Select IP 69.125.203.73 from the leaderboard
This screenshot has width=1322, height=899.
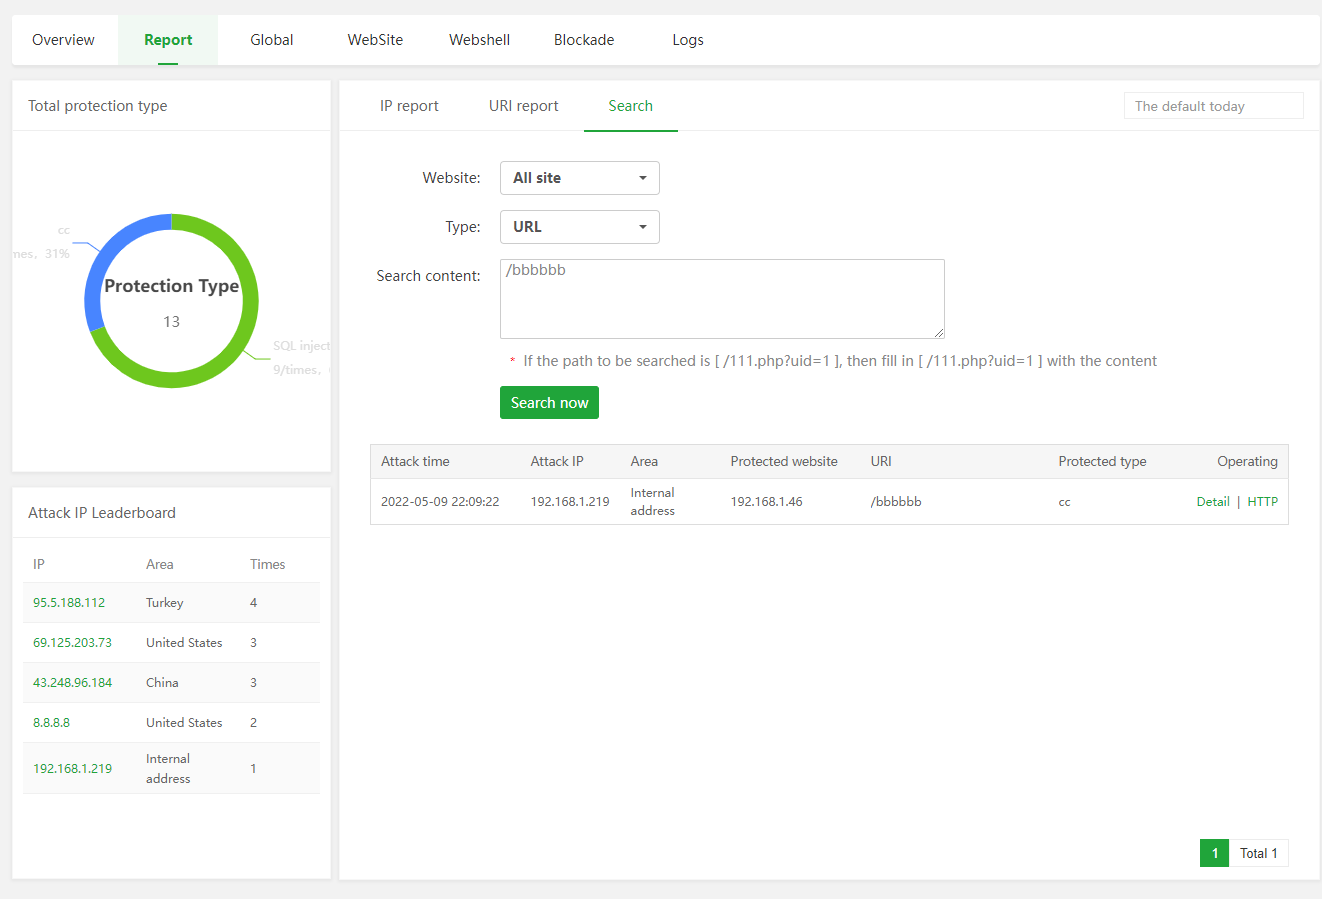[72, 643]
